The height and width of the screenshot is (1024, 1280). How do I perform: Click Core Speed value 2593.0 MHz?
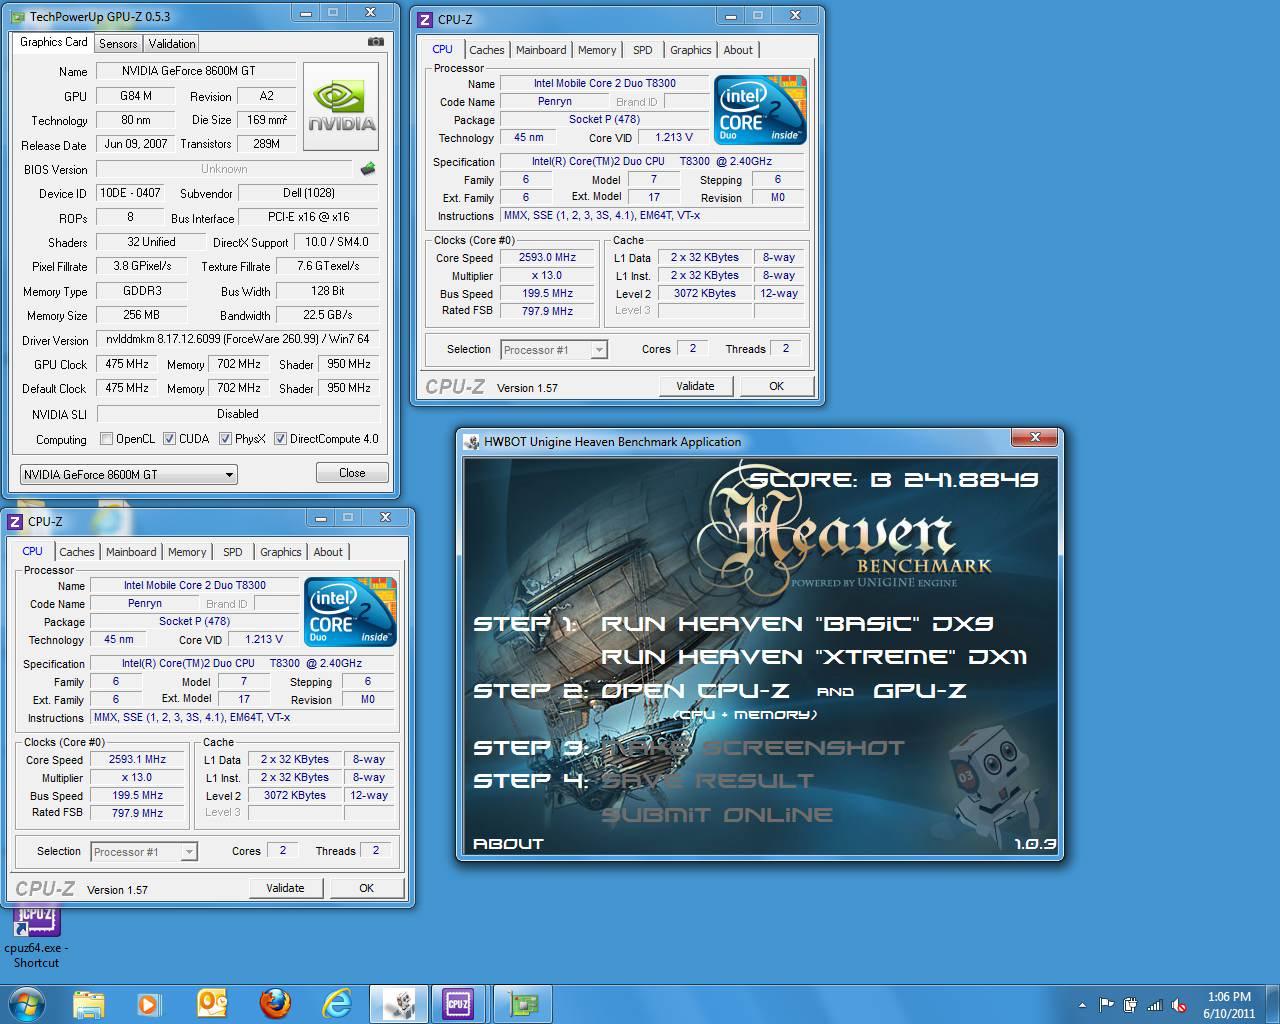coord(547,258)
